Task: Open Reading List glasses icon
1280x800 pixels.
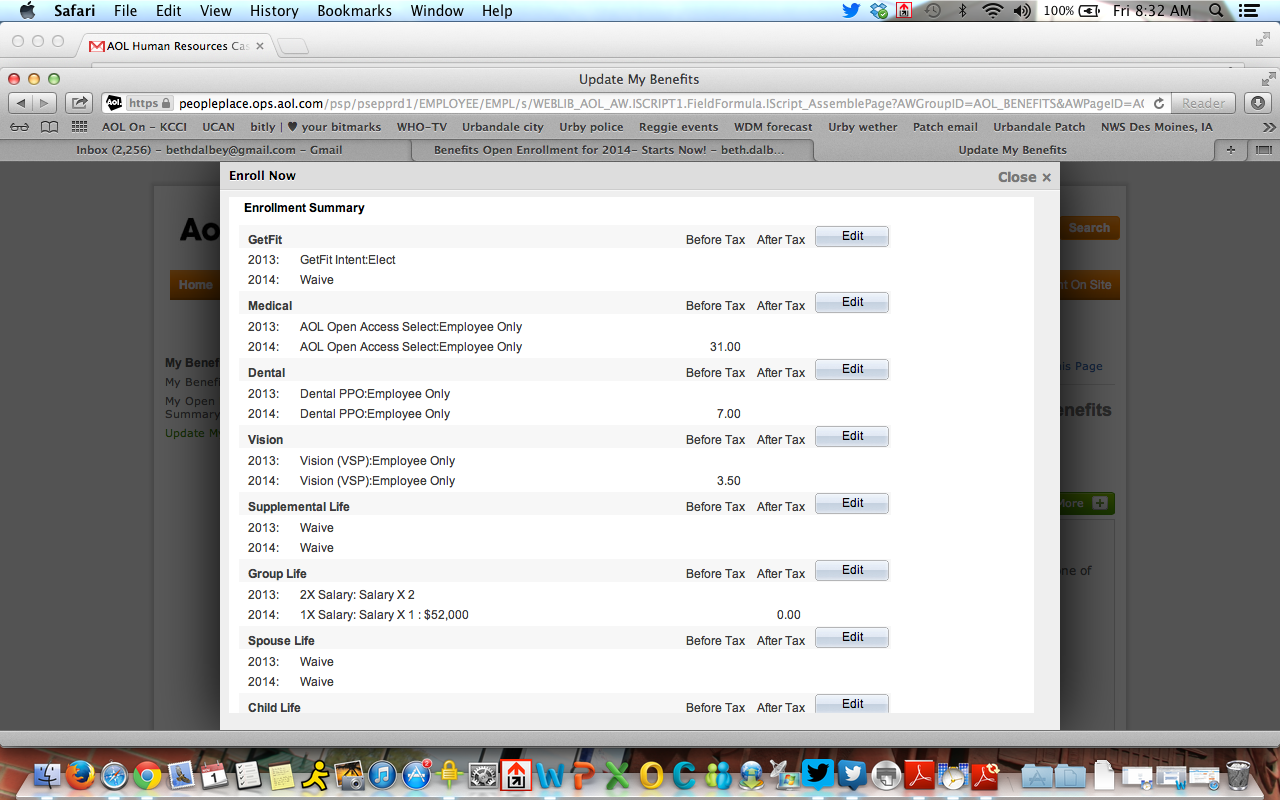Action: (x=21, y=127)
